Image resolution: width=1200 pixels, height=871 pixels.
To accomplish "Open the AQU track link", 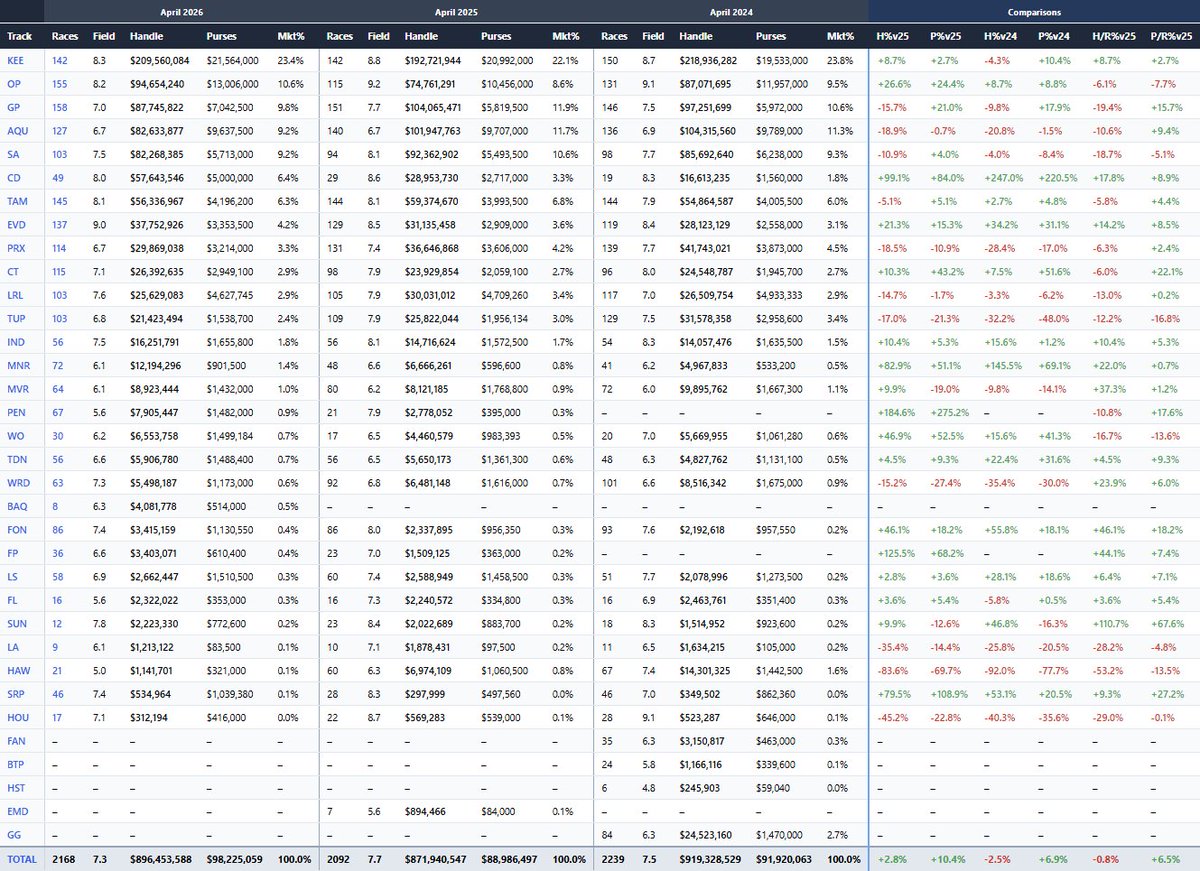I will tap(17, 130).
